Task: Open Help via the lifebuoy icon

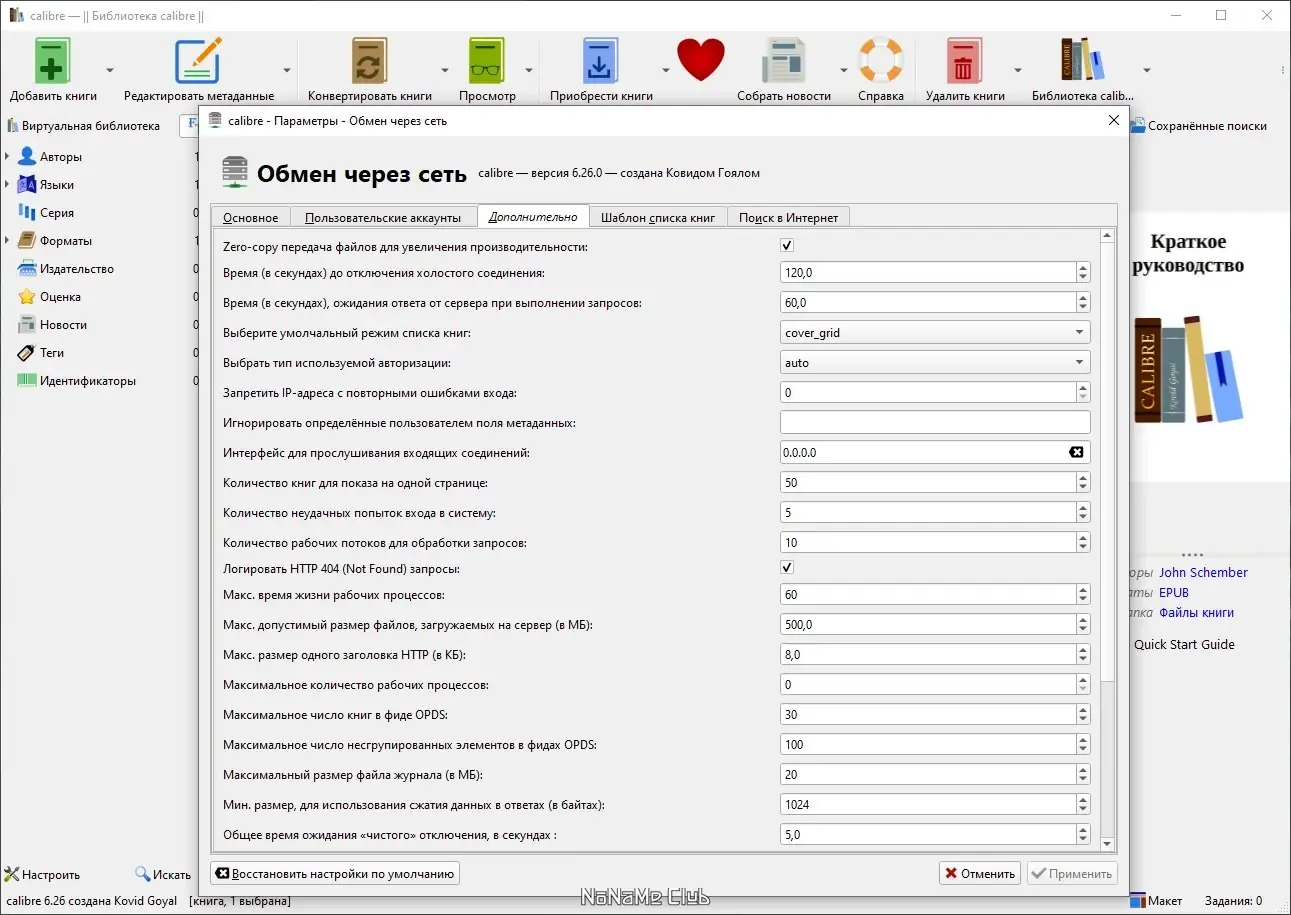Action: [x=881, y=61]
